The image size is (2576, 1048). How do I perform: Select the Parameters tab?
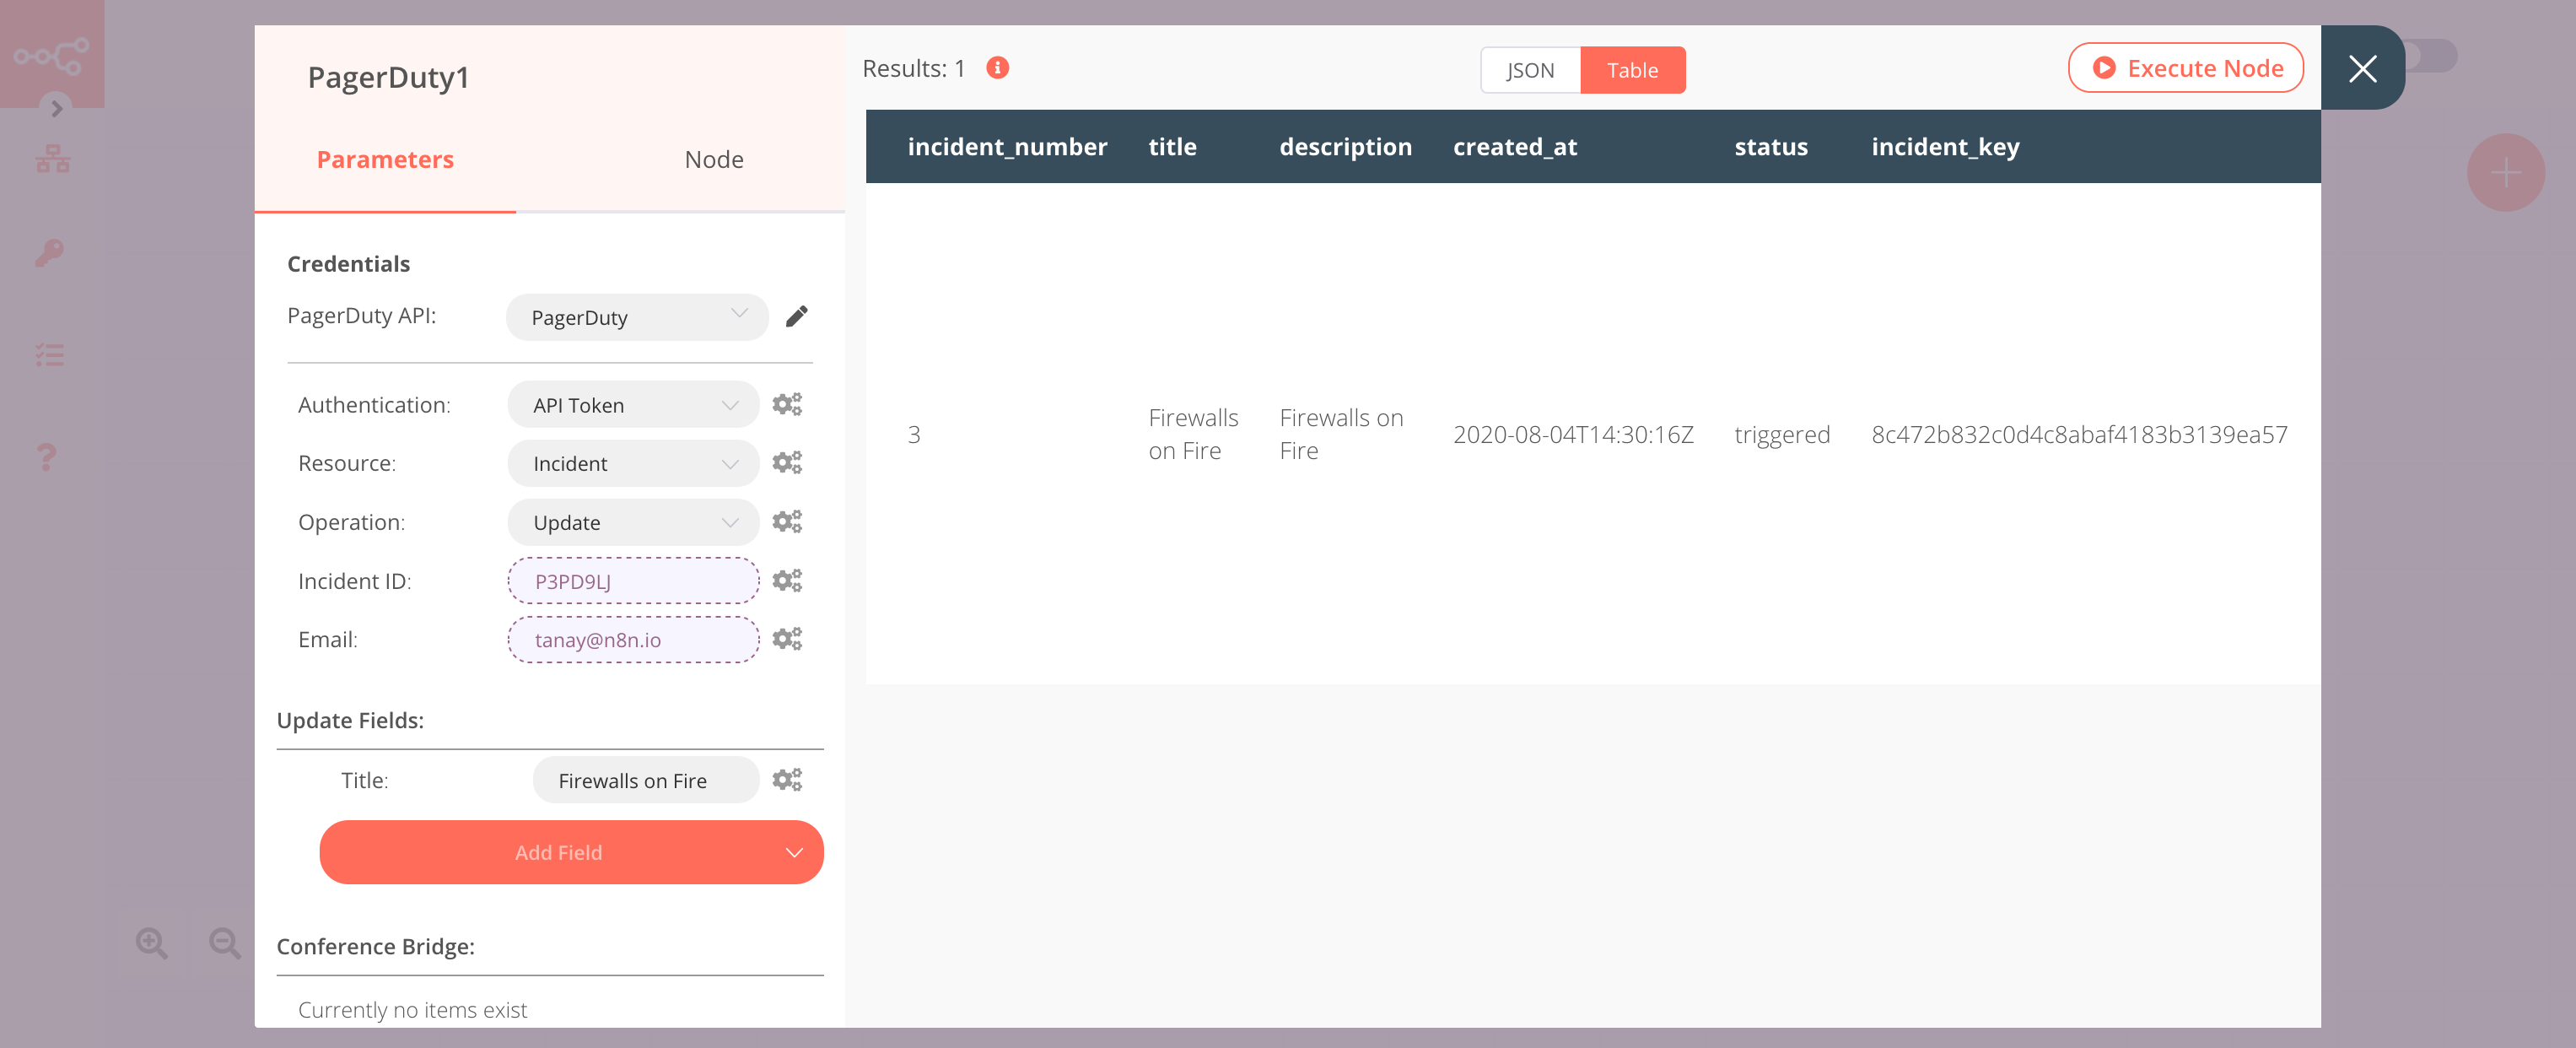(385, 158)
